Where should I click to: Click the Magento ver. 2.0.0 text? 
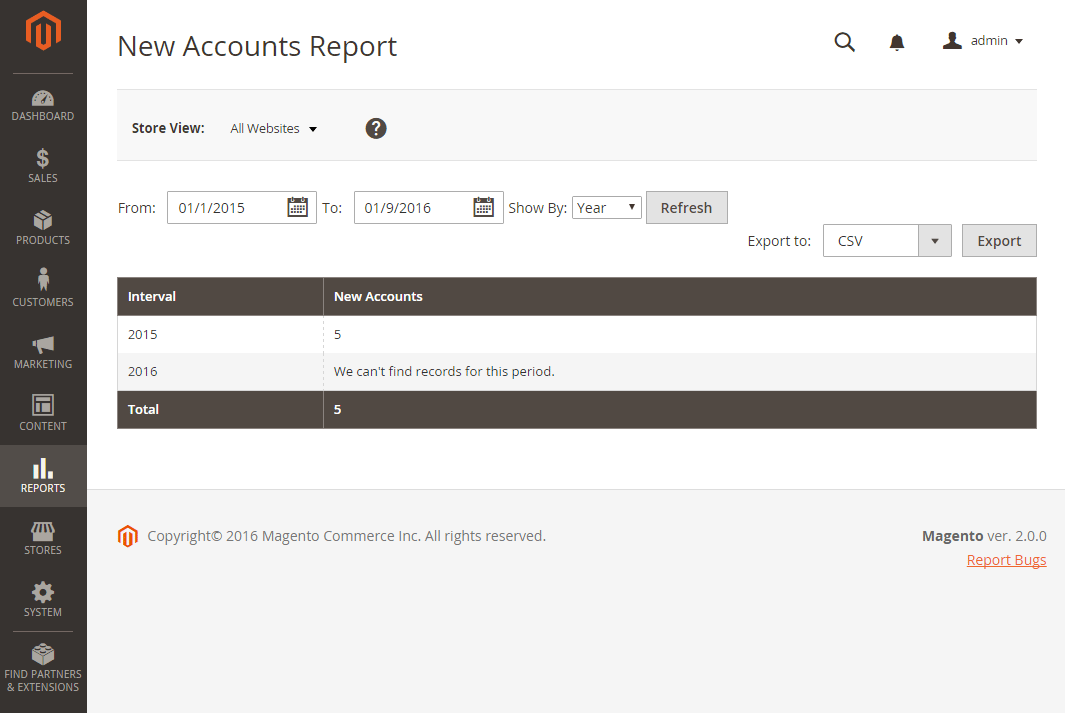pos(984,536)
